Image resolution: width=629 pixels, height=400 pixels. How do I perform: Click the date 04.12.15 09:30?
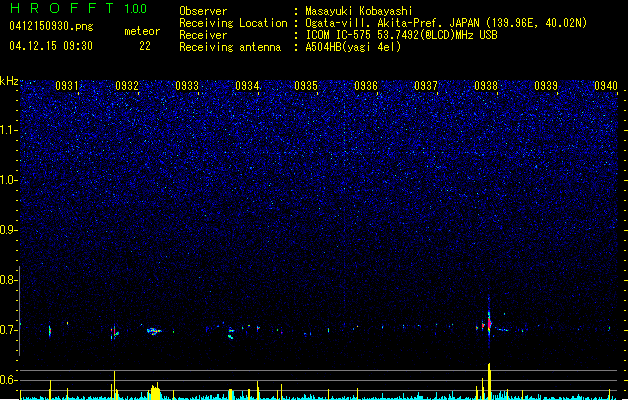tap(51, 46)
